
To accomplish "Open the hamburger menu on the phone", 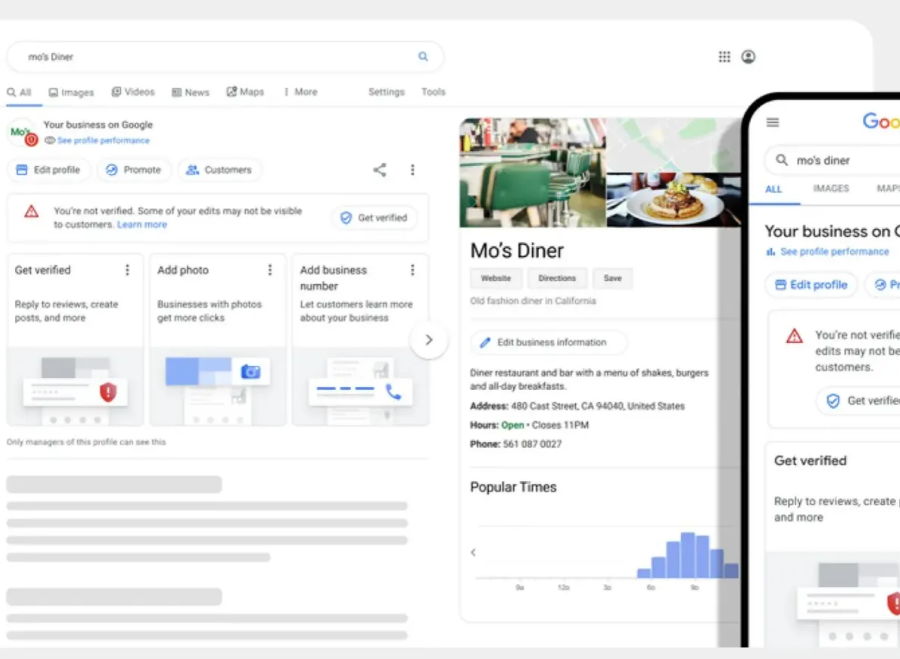I will pos(773,122).
